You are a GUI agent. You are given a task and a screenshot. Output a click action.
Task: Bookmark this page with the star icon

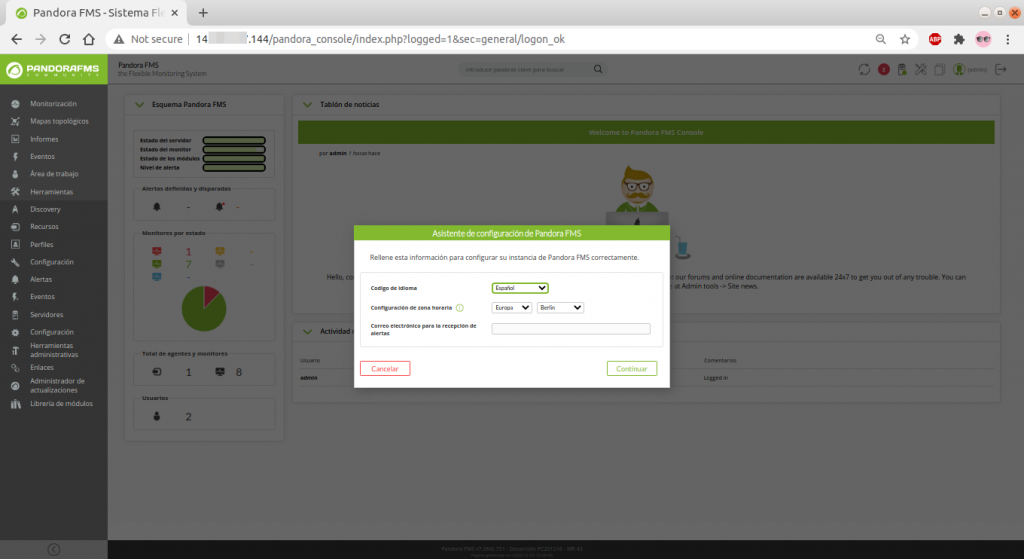(905, 39)
